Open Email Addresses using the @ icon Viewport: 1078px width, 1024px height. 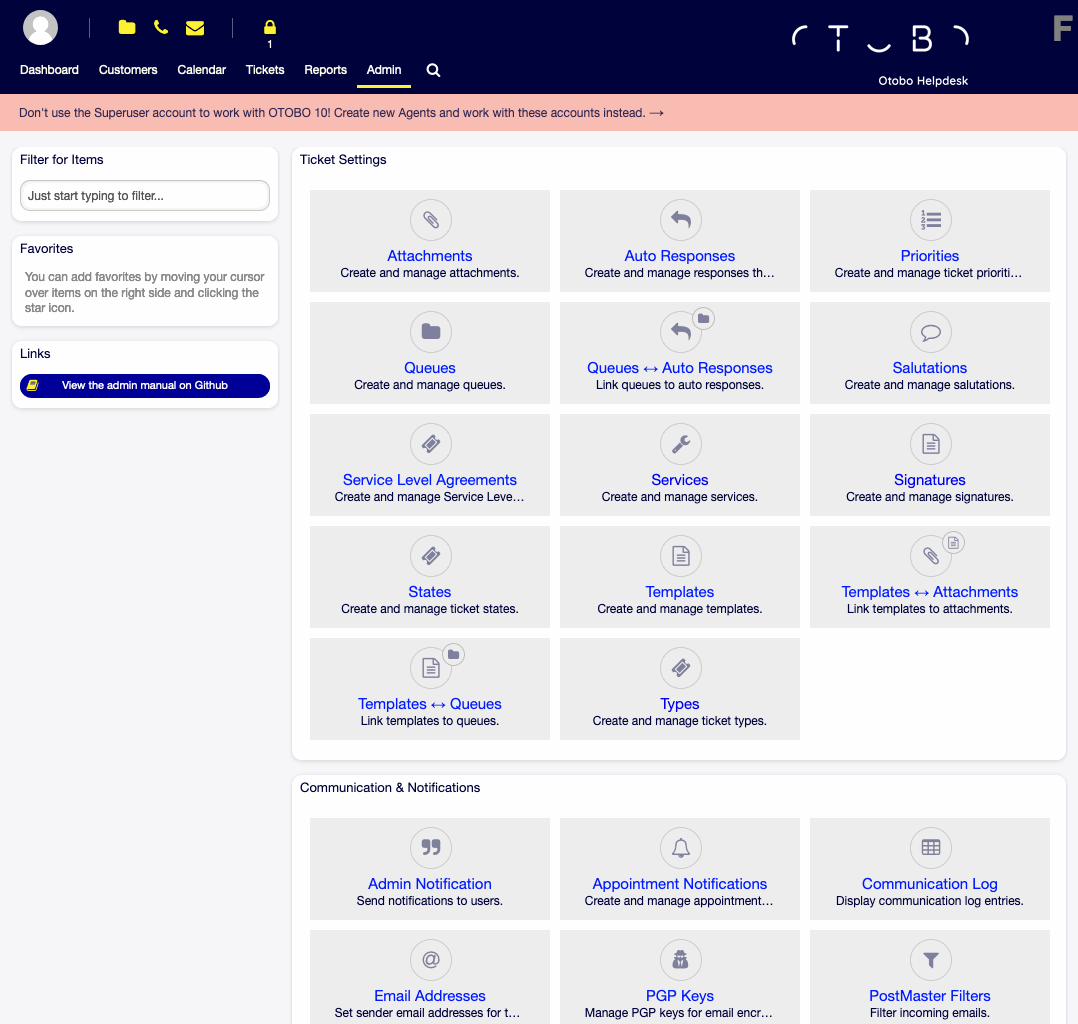point(430,960)
